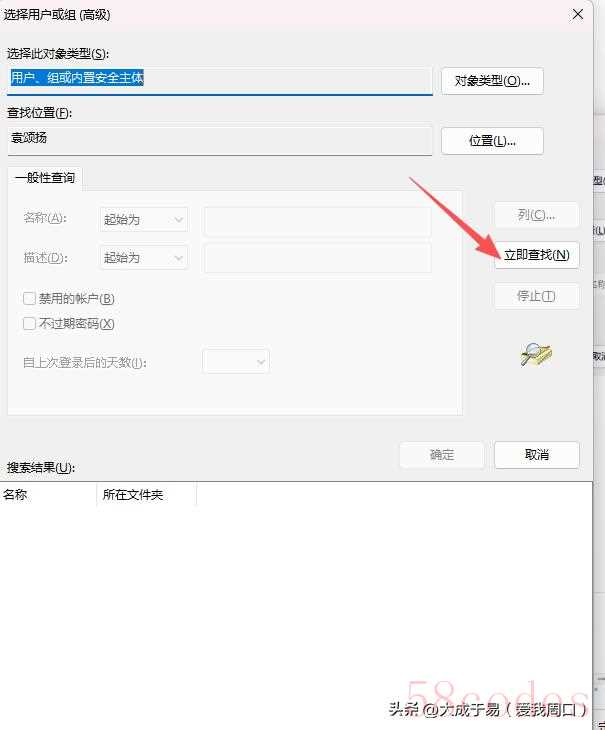This screenshot has height=730, width=605.
Task: Click the object type field text
Action: tap(77, 77)
